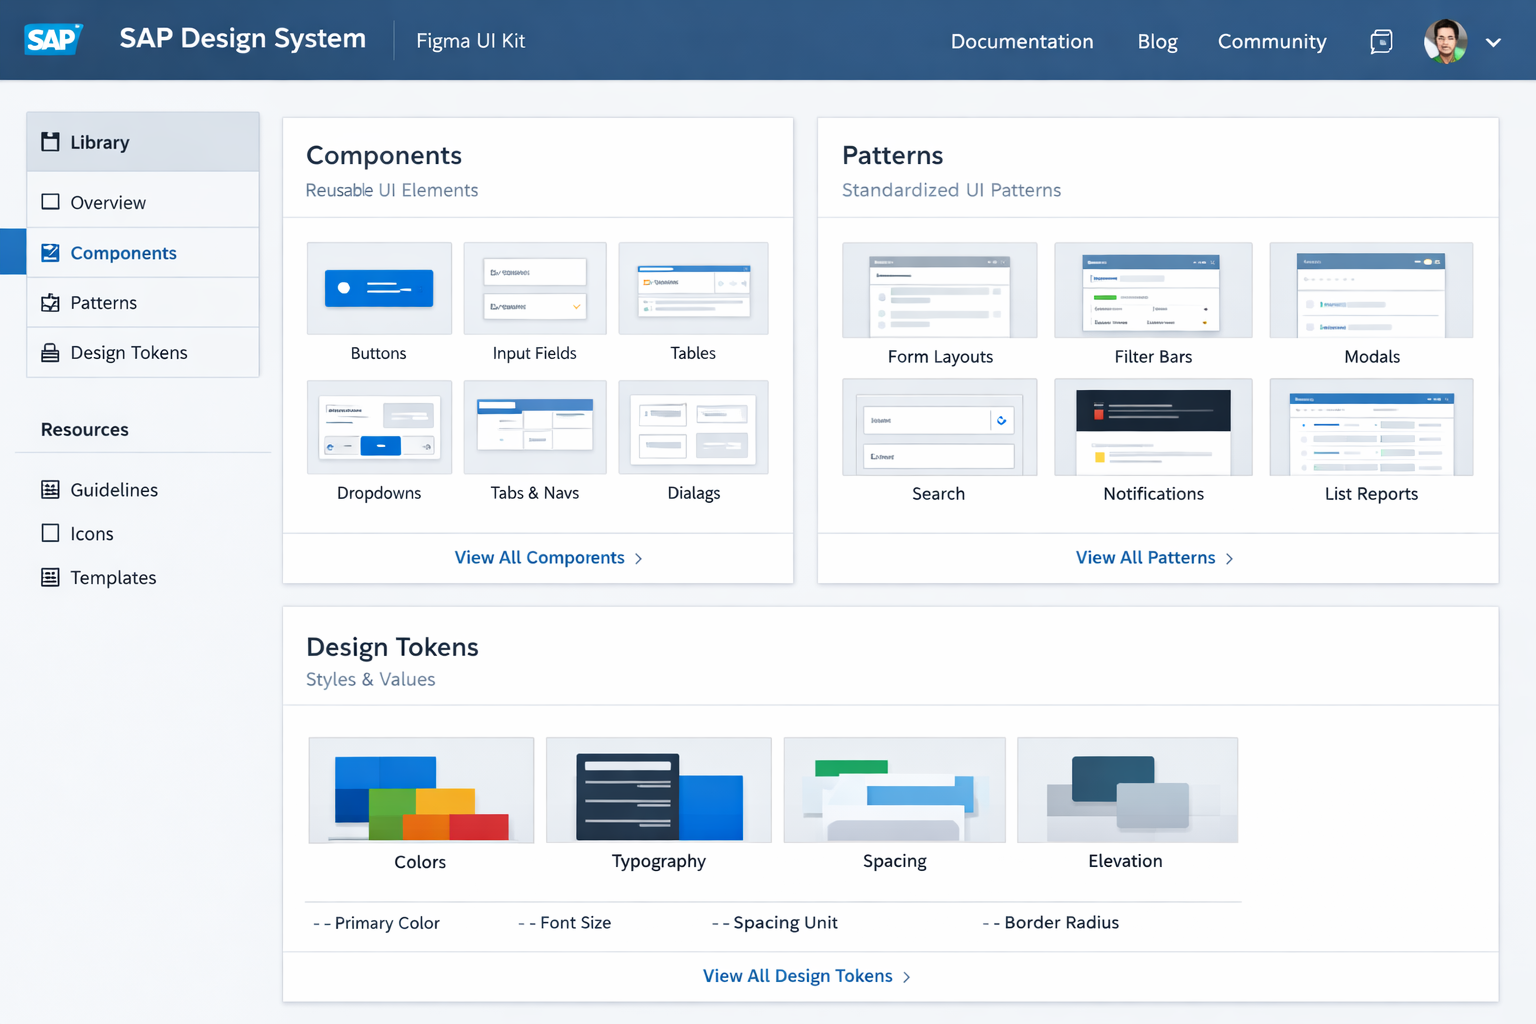Click the Colors label under swatches

[420, 862]
